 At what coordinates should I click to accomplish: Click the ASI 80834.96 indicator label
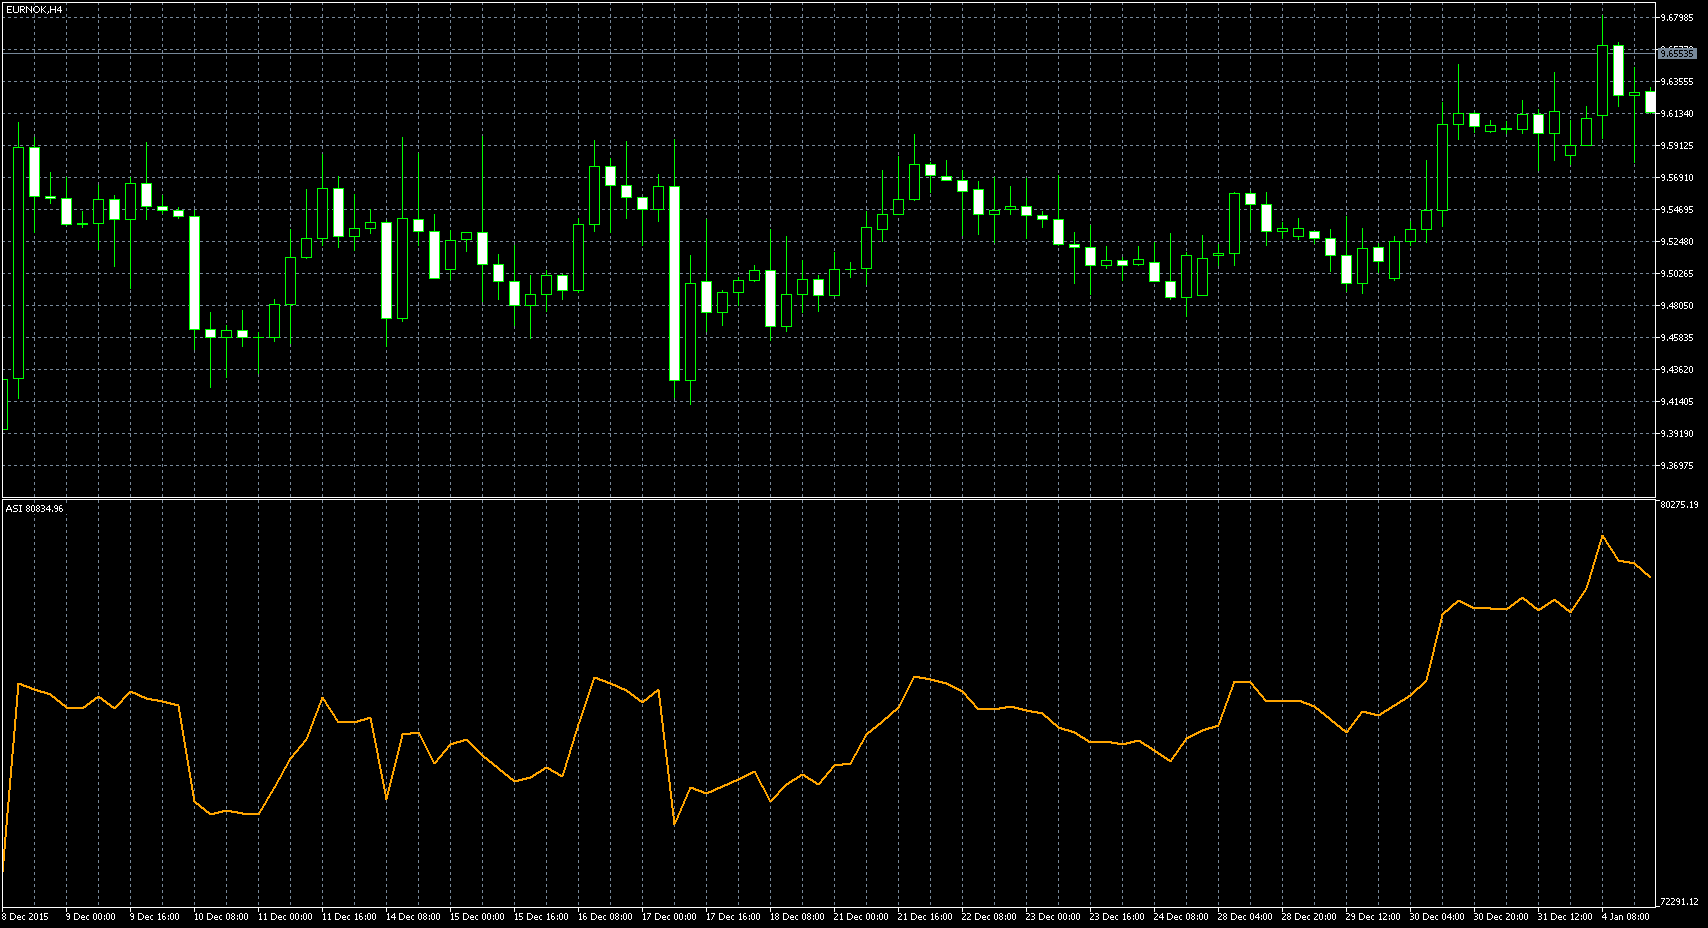point(35,509)
